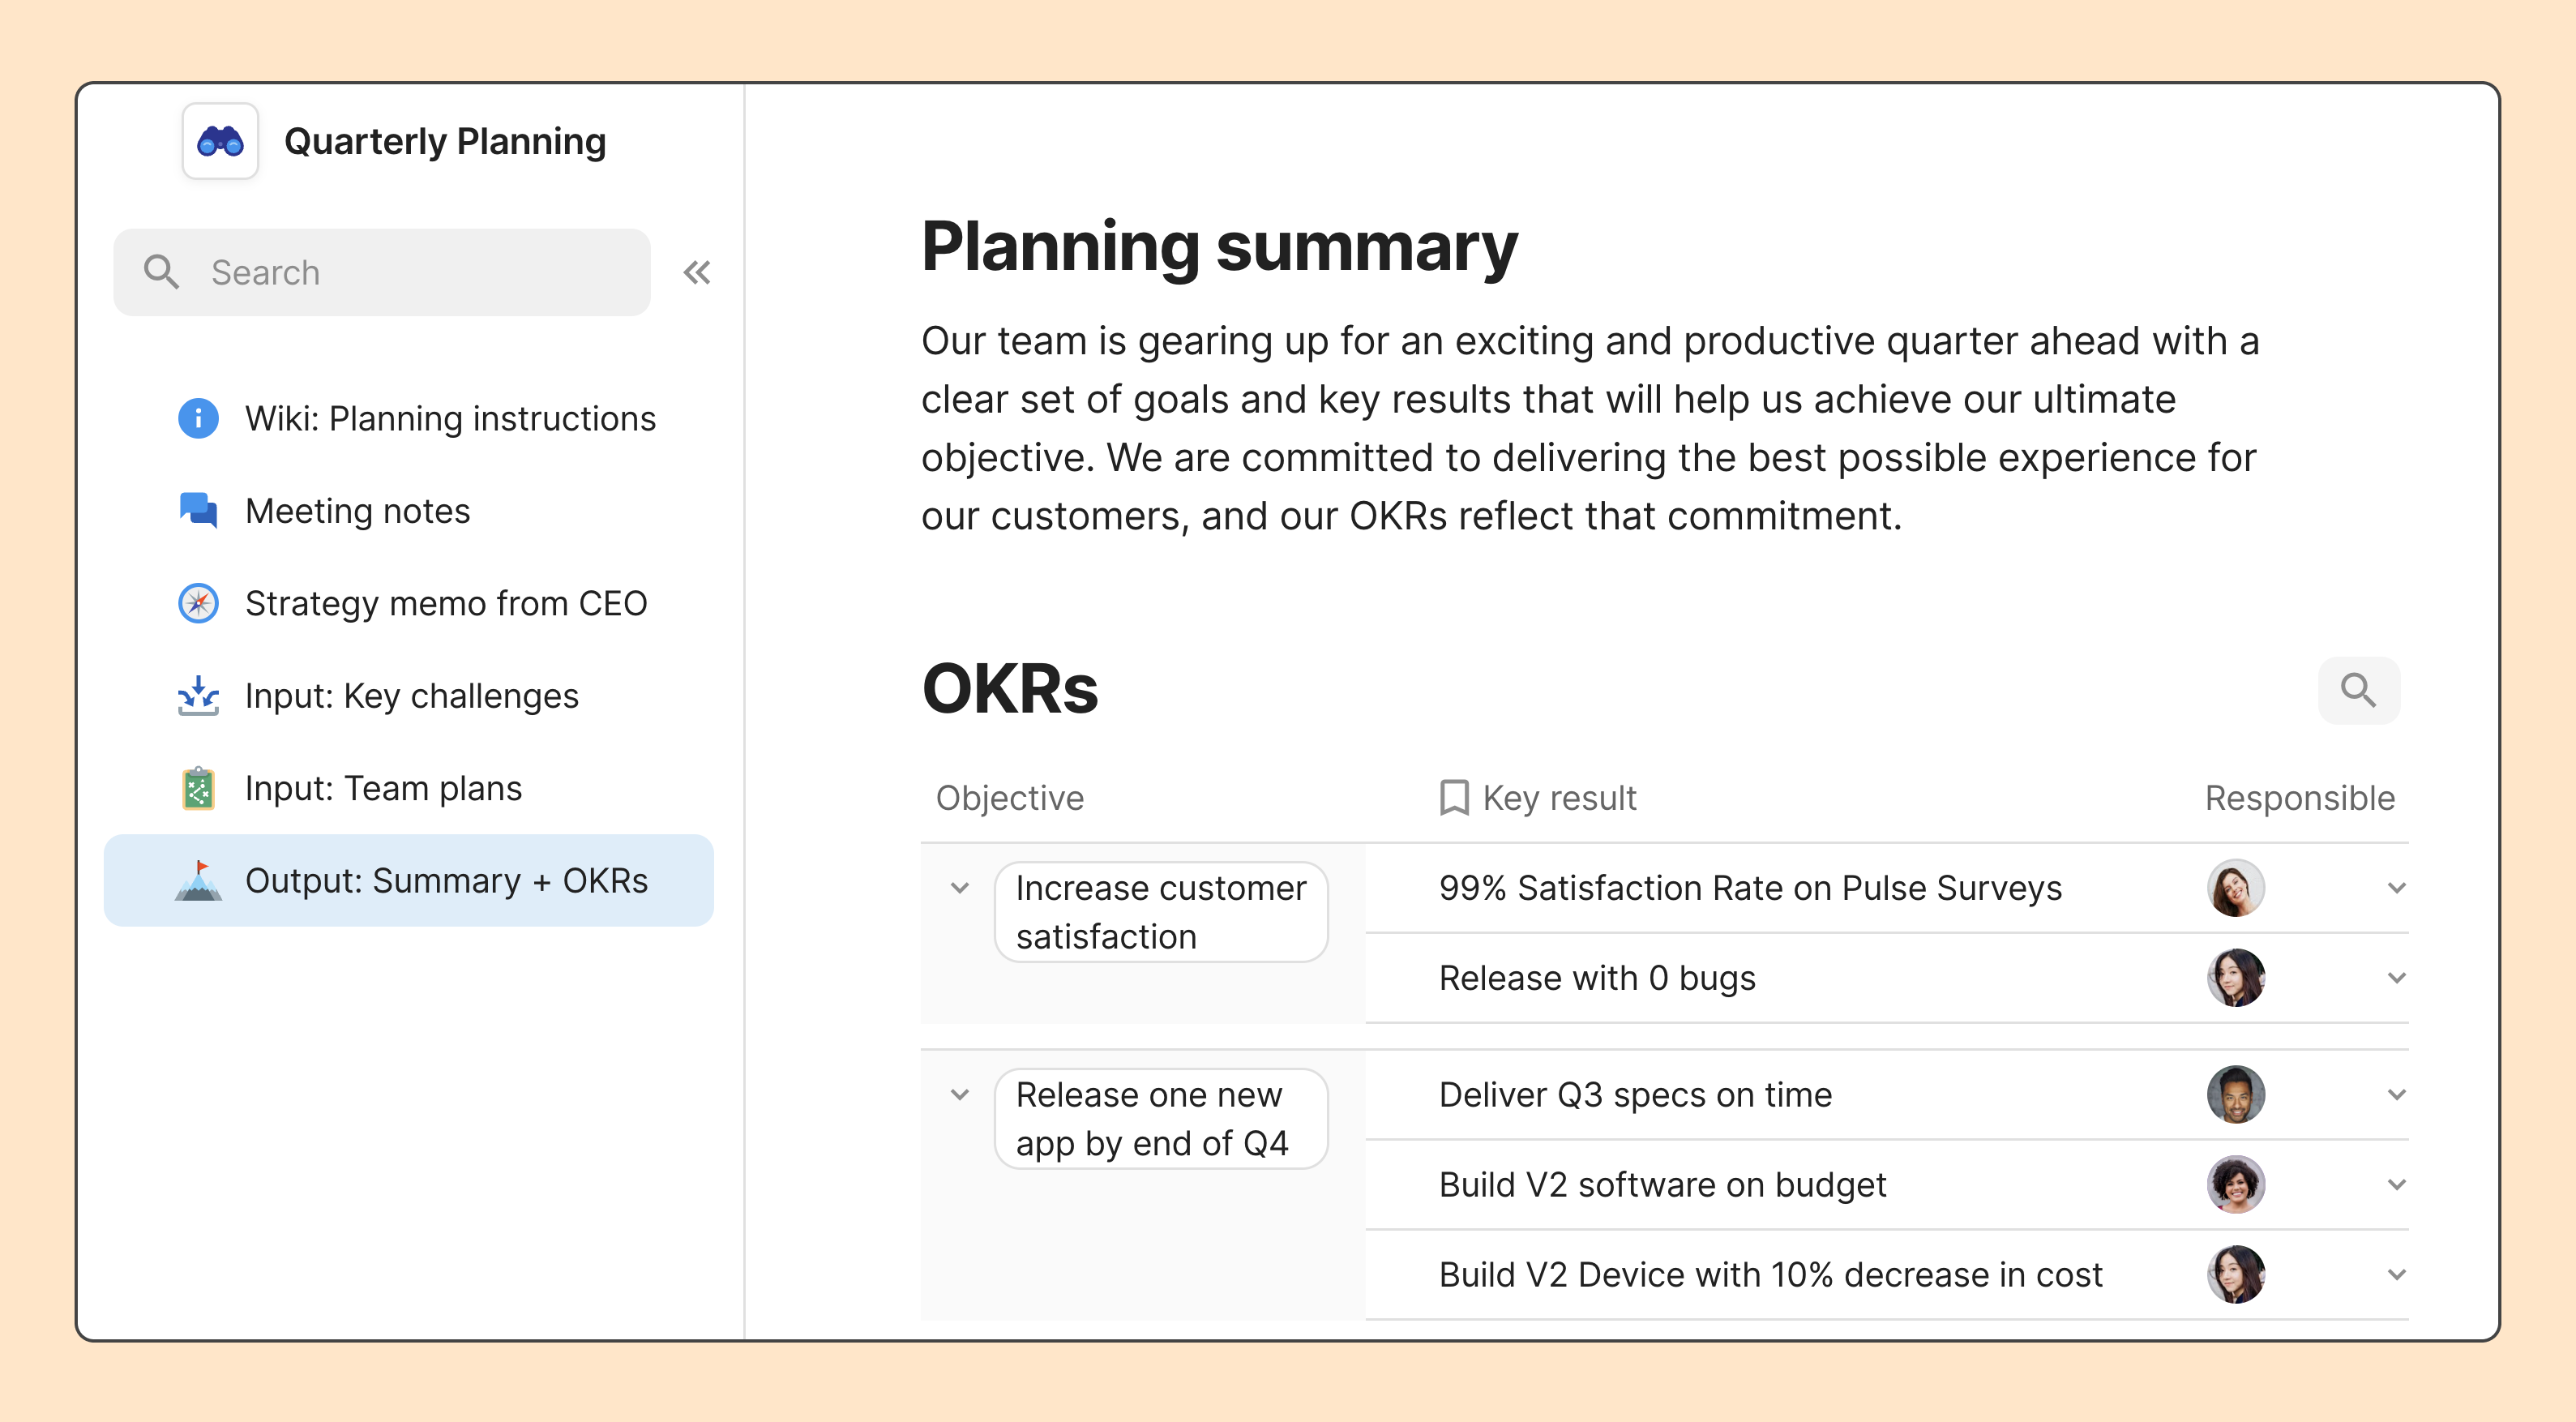Click the compass icon for Strategy memo
The height and width of the screenshot is (1422, 2576).
pos(198,603)
